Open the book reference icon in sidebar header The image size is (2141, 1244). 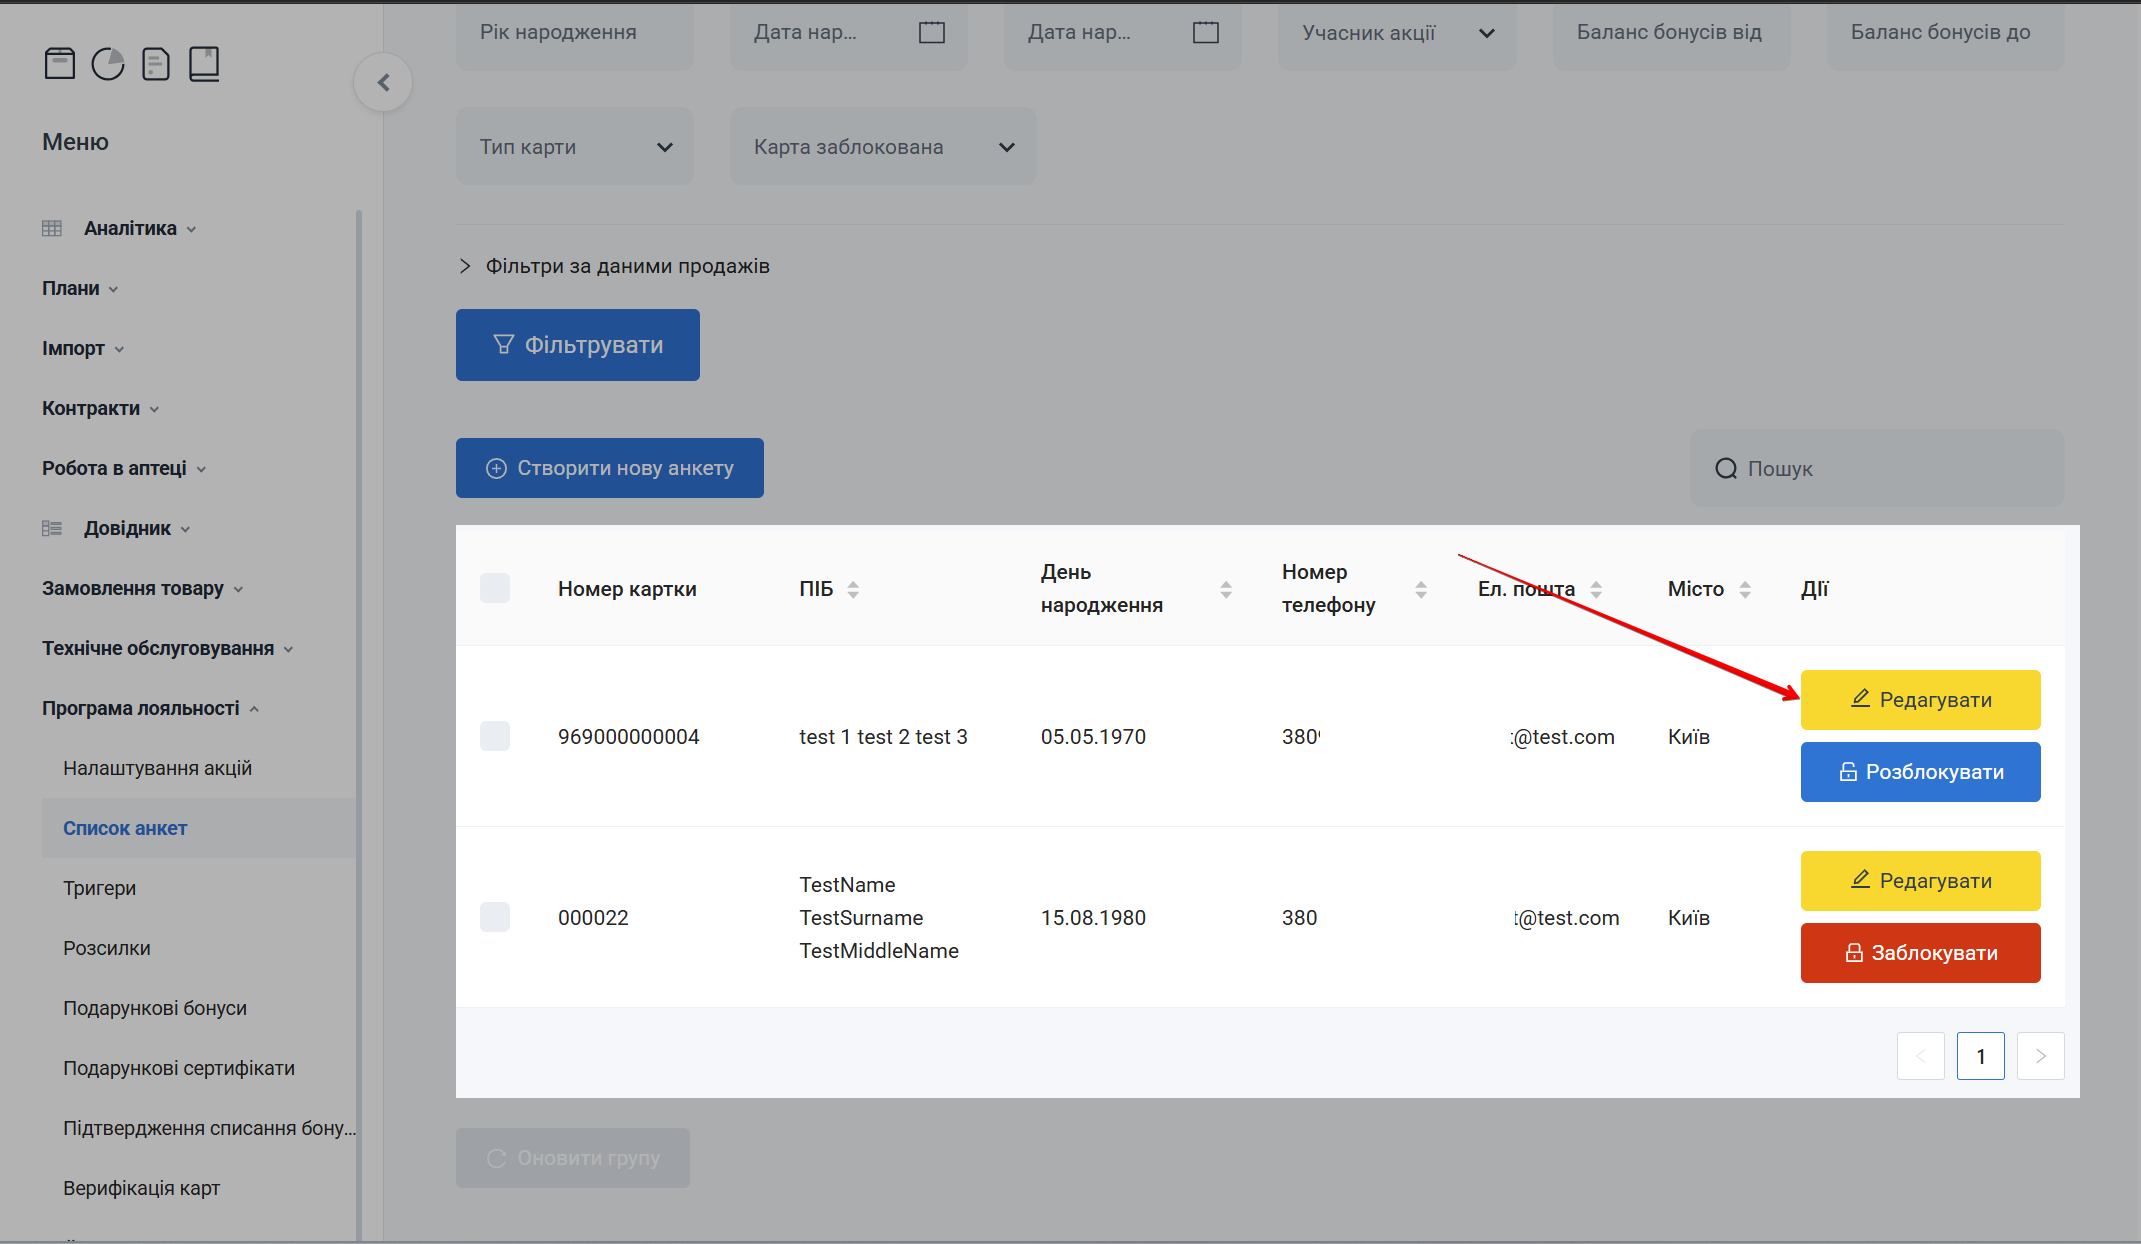(x=204, y=64)
